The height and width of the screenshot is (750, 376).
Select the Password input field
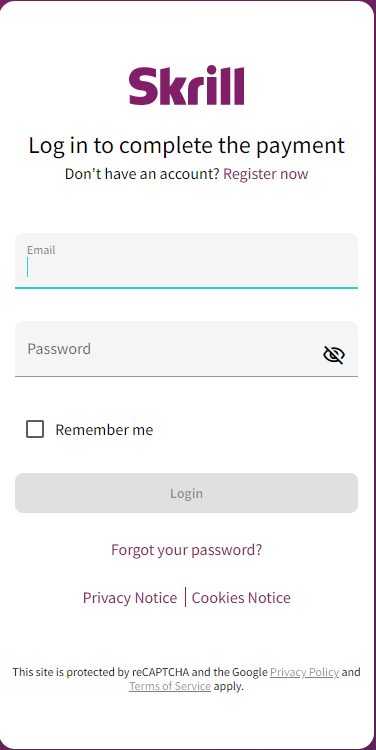(187, 349)
